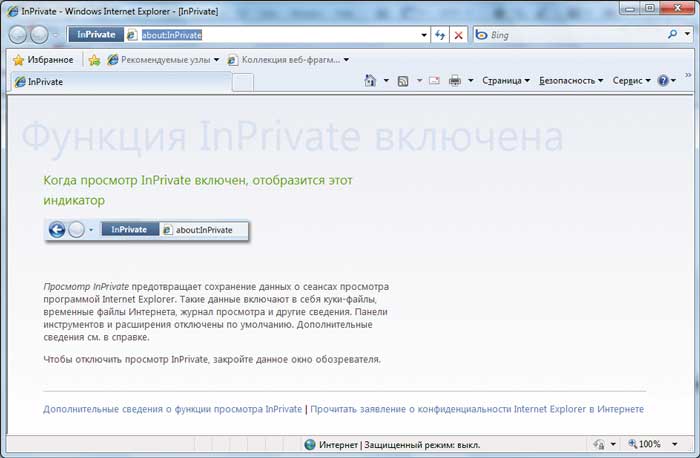Click the Refresh page icon
The image size is (700, 458).
(440, 35)
